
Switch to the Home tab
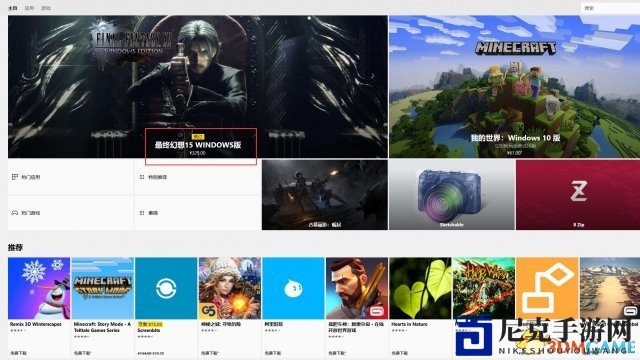[13, 8]
